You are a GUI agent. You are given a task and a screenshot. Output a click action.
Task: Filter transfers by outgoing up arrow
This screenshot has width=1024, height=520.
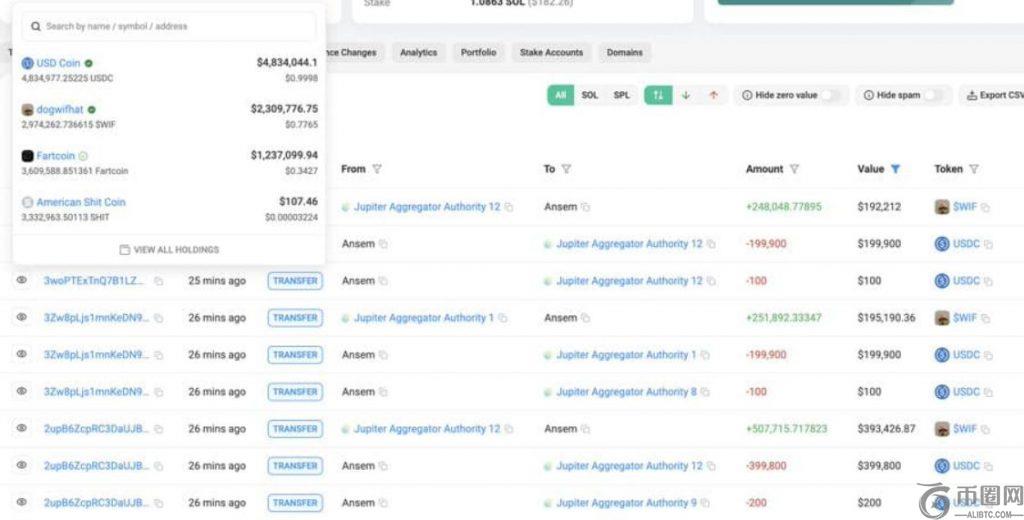coord(713,95)
